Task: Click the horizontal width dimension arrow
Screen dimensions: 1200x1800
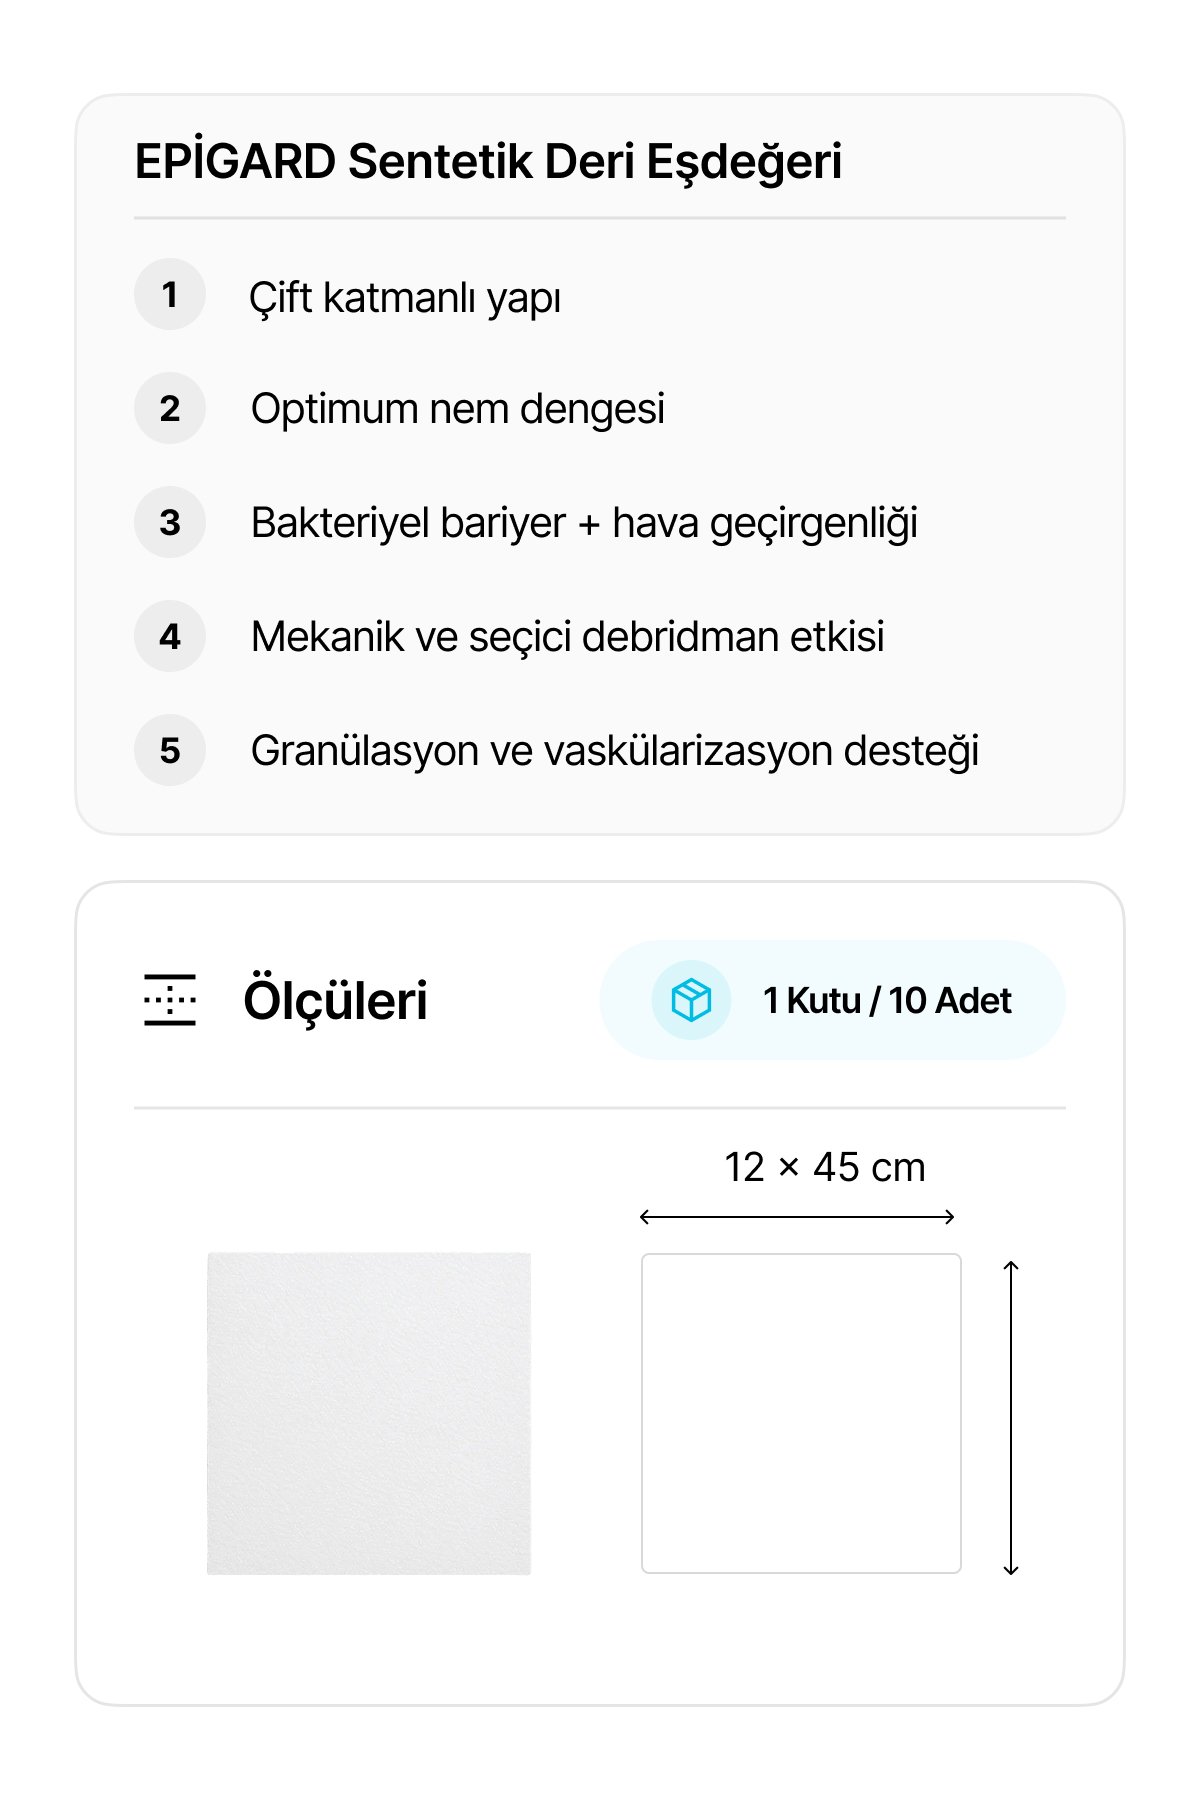Action: pyautogui.click(x=797, y=1217)
